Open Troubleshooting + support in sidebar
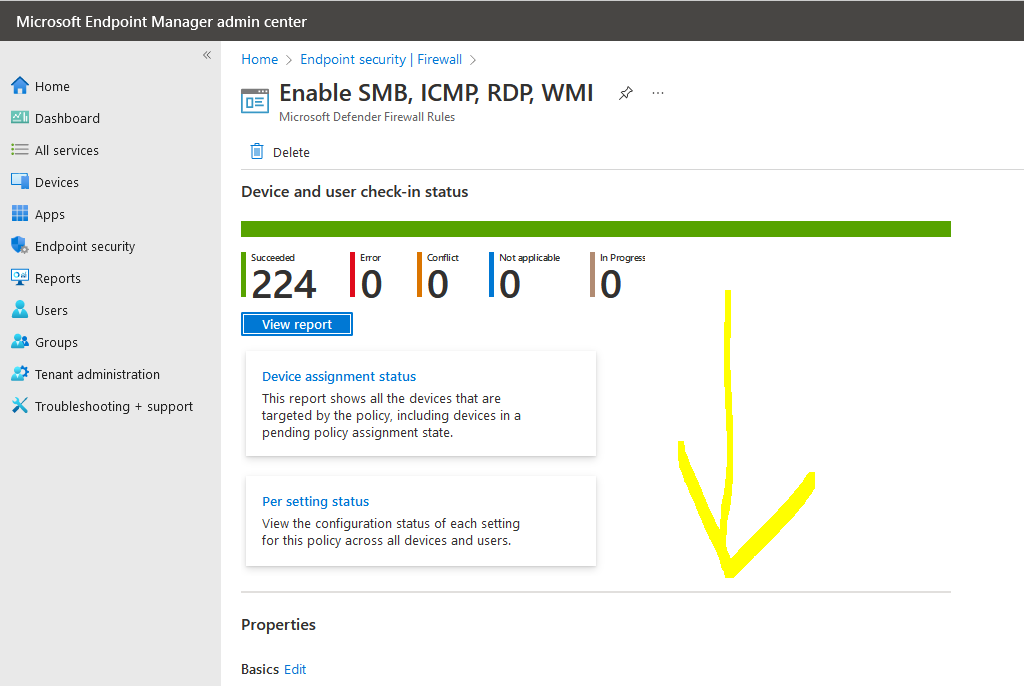 (x=114, y=406)
